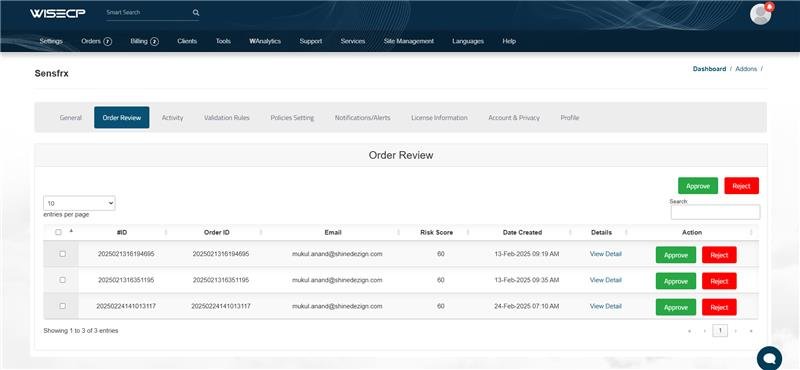Open the Tools menu
The height and width of the screenshot is (370, 800).
tap(223, 41)
